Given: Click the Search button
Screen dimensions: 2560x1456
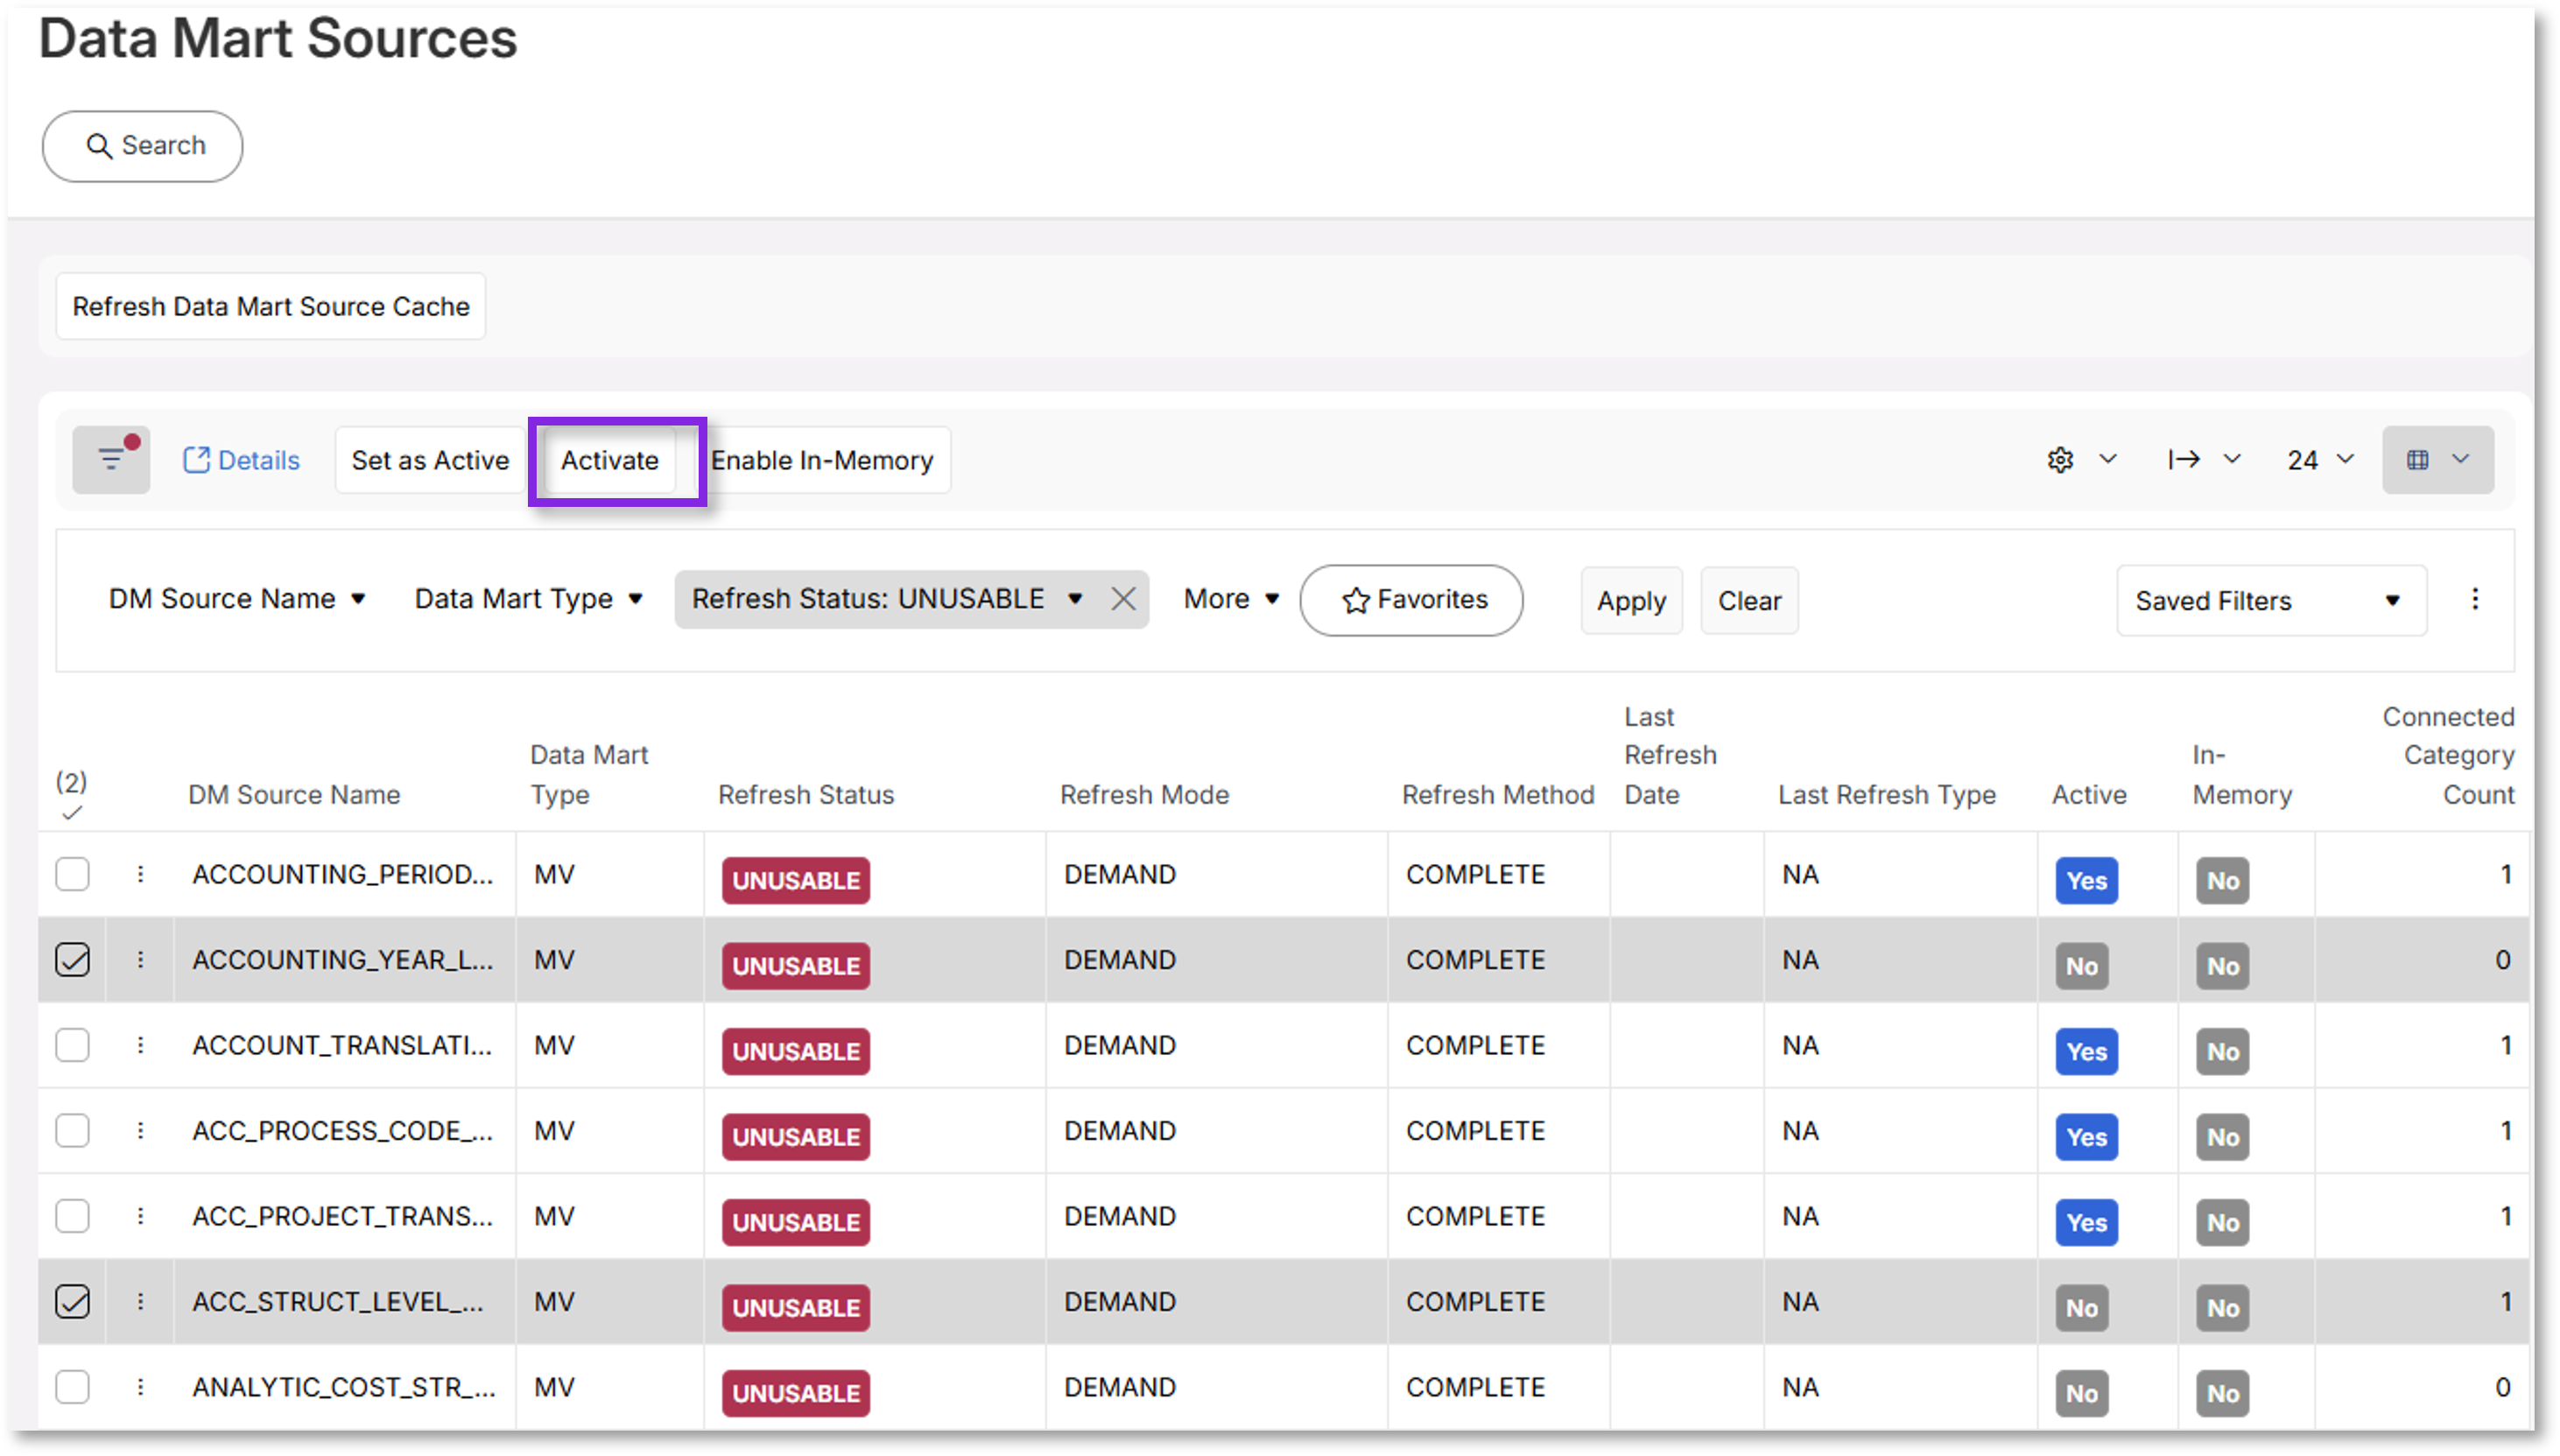Looking at the screenshot, I should pos(142,146).
